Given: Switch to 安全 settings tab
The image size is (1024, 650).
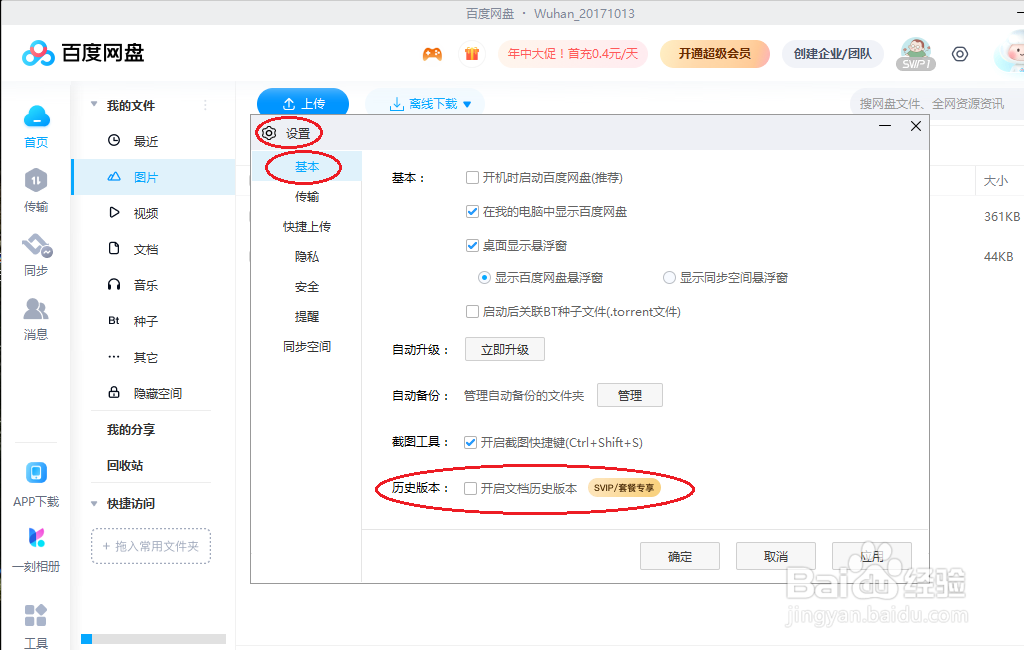Looking at the screenshot, I should point(307,287).
